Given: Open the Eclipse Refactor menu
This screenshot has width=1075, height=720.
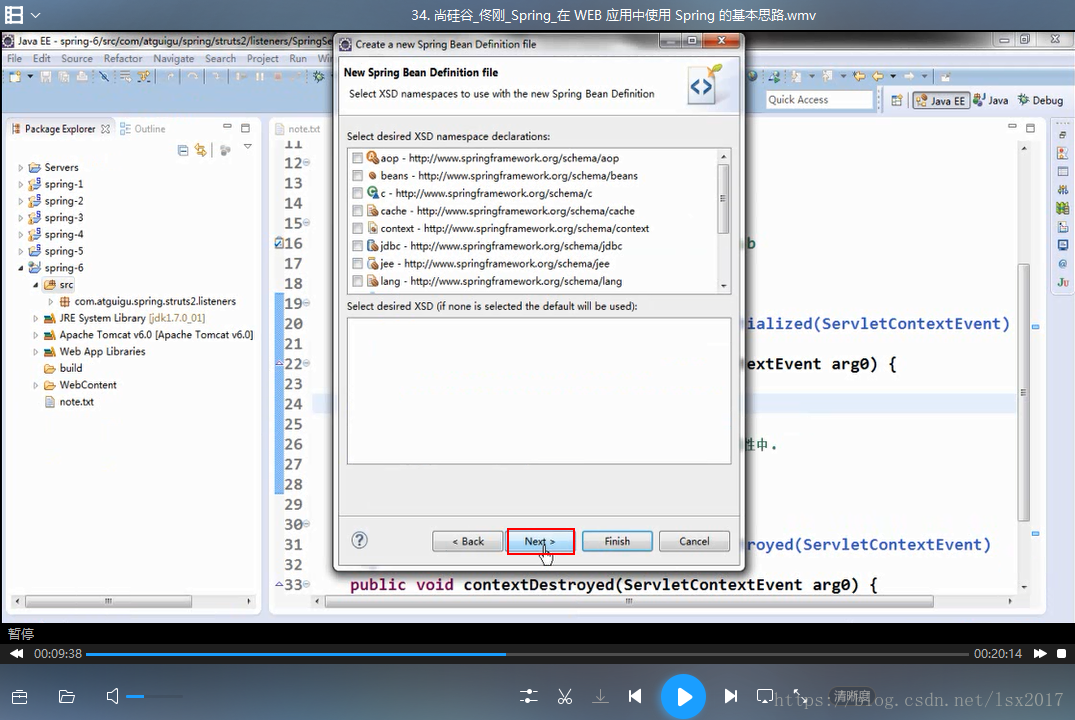Looking at the screenshot, I should click(x=123, y=59).
